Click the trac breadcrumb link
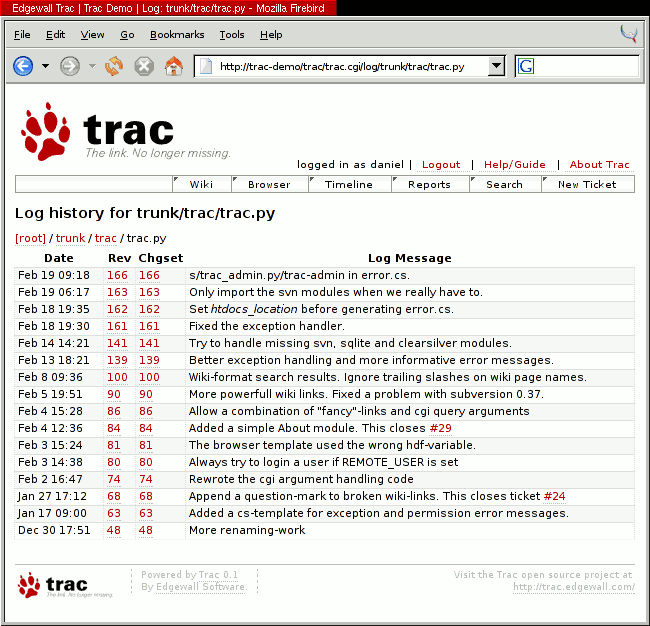650x626 pixels. click(106, 238)
